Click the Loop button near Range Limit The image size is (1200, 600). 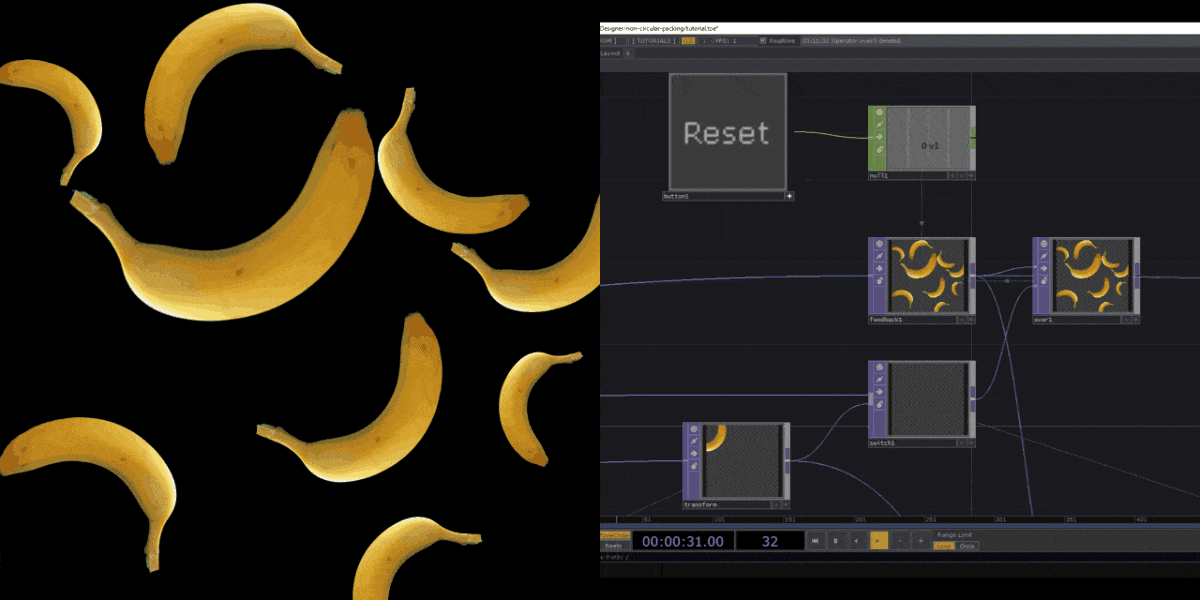point(943,544)
